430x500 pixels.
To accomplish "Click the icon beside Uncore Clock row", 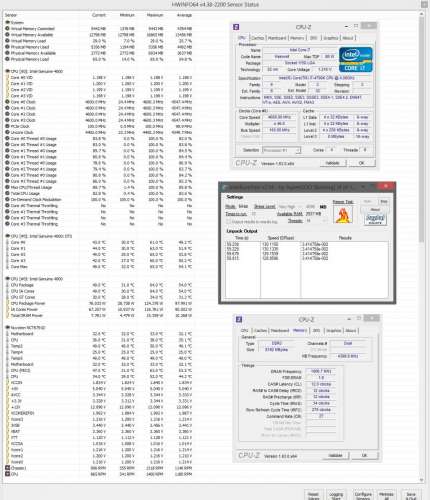I will pyautogui.click(x=7, y=132).
